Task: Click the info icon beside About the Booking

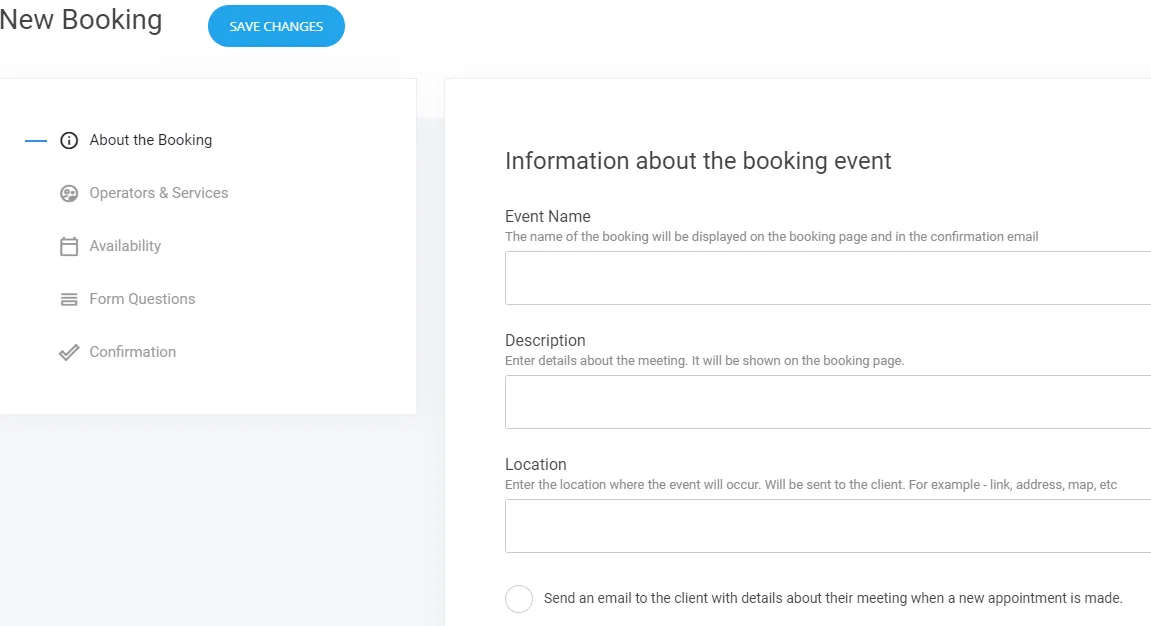Action: click(x=68, y=140)
